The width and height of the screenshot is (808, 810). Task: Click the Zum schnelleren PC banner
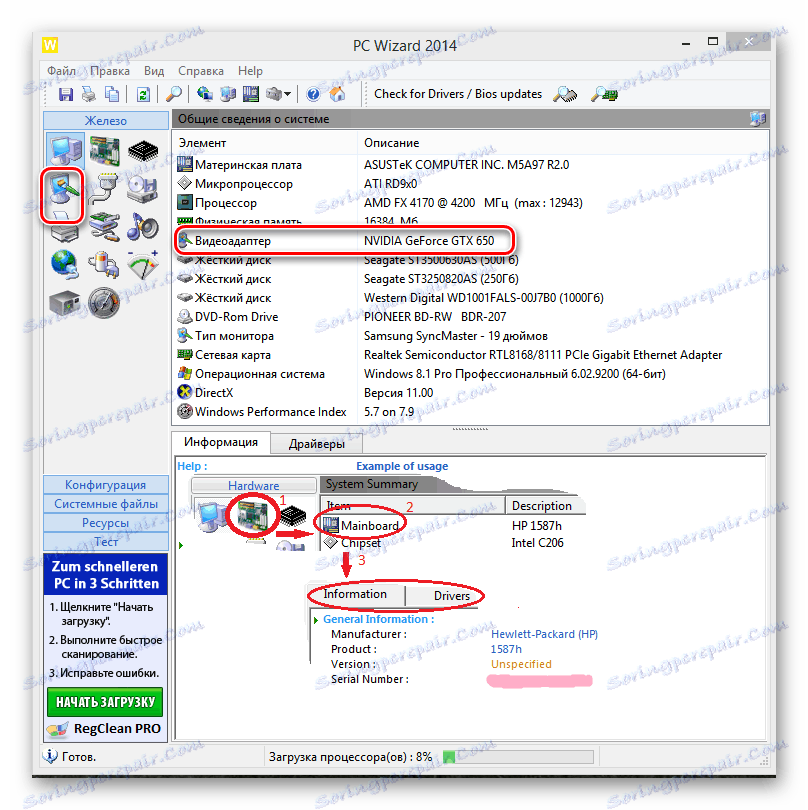pyautogui.click(x=105, y=575)
